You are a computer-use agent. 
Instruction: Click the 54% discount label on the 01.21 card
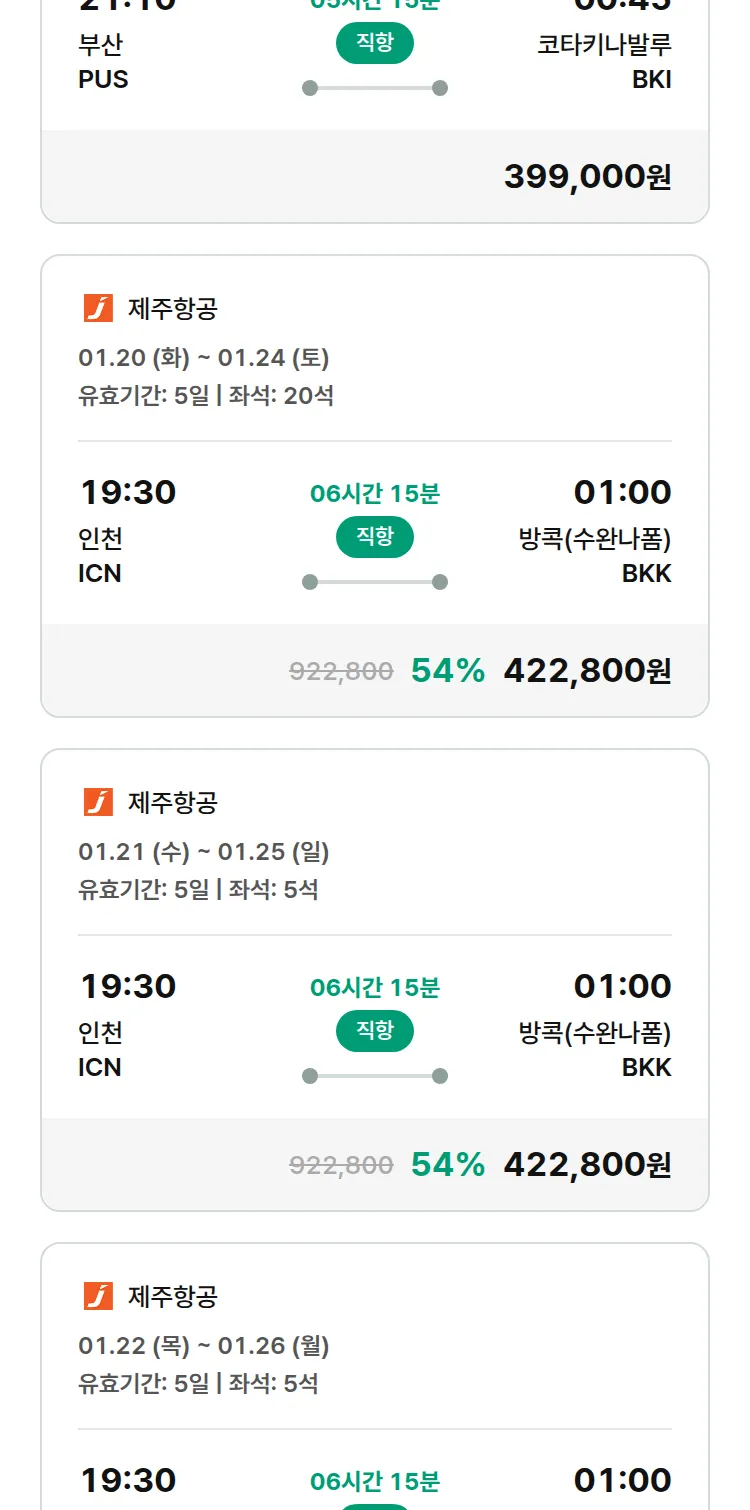pyautogui.click(x=447, y=1165)
